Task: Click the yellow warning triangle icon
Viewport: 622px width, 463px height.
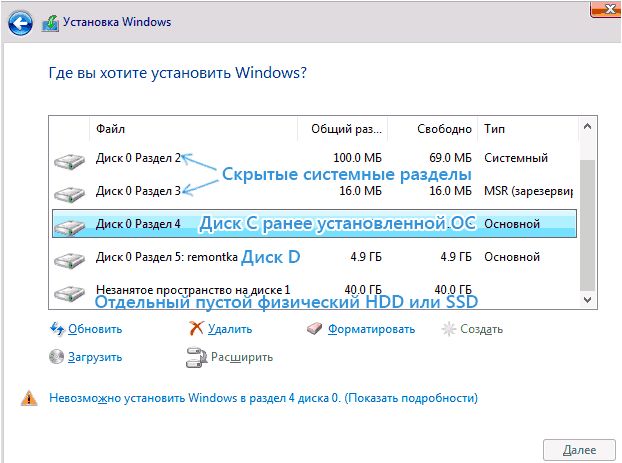Action: tap(29, 398)
